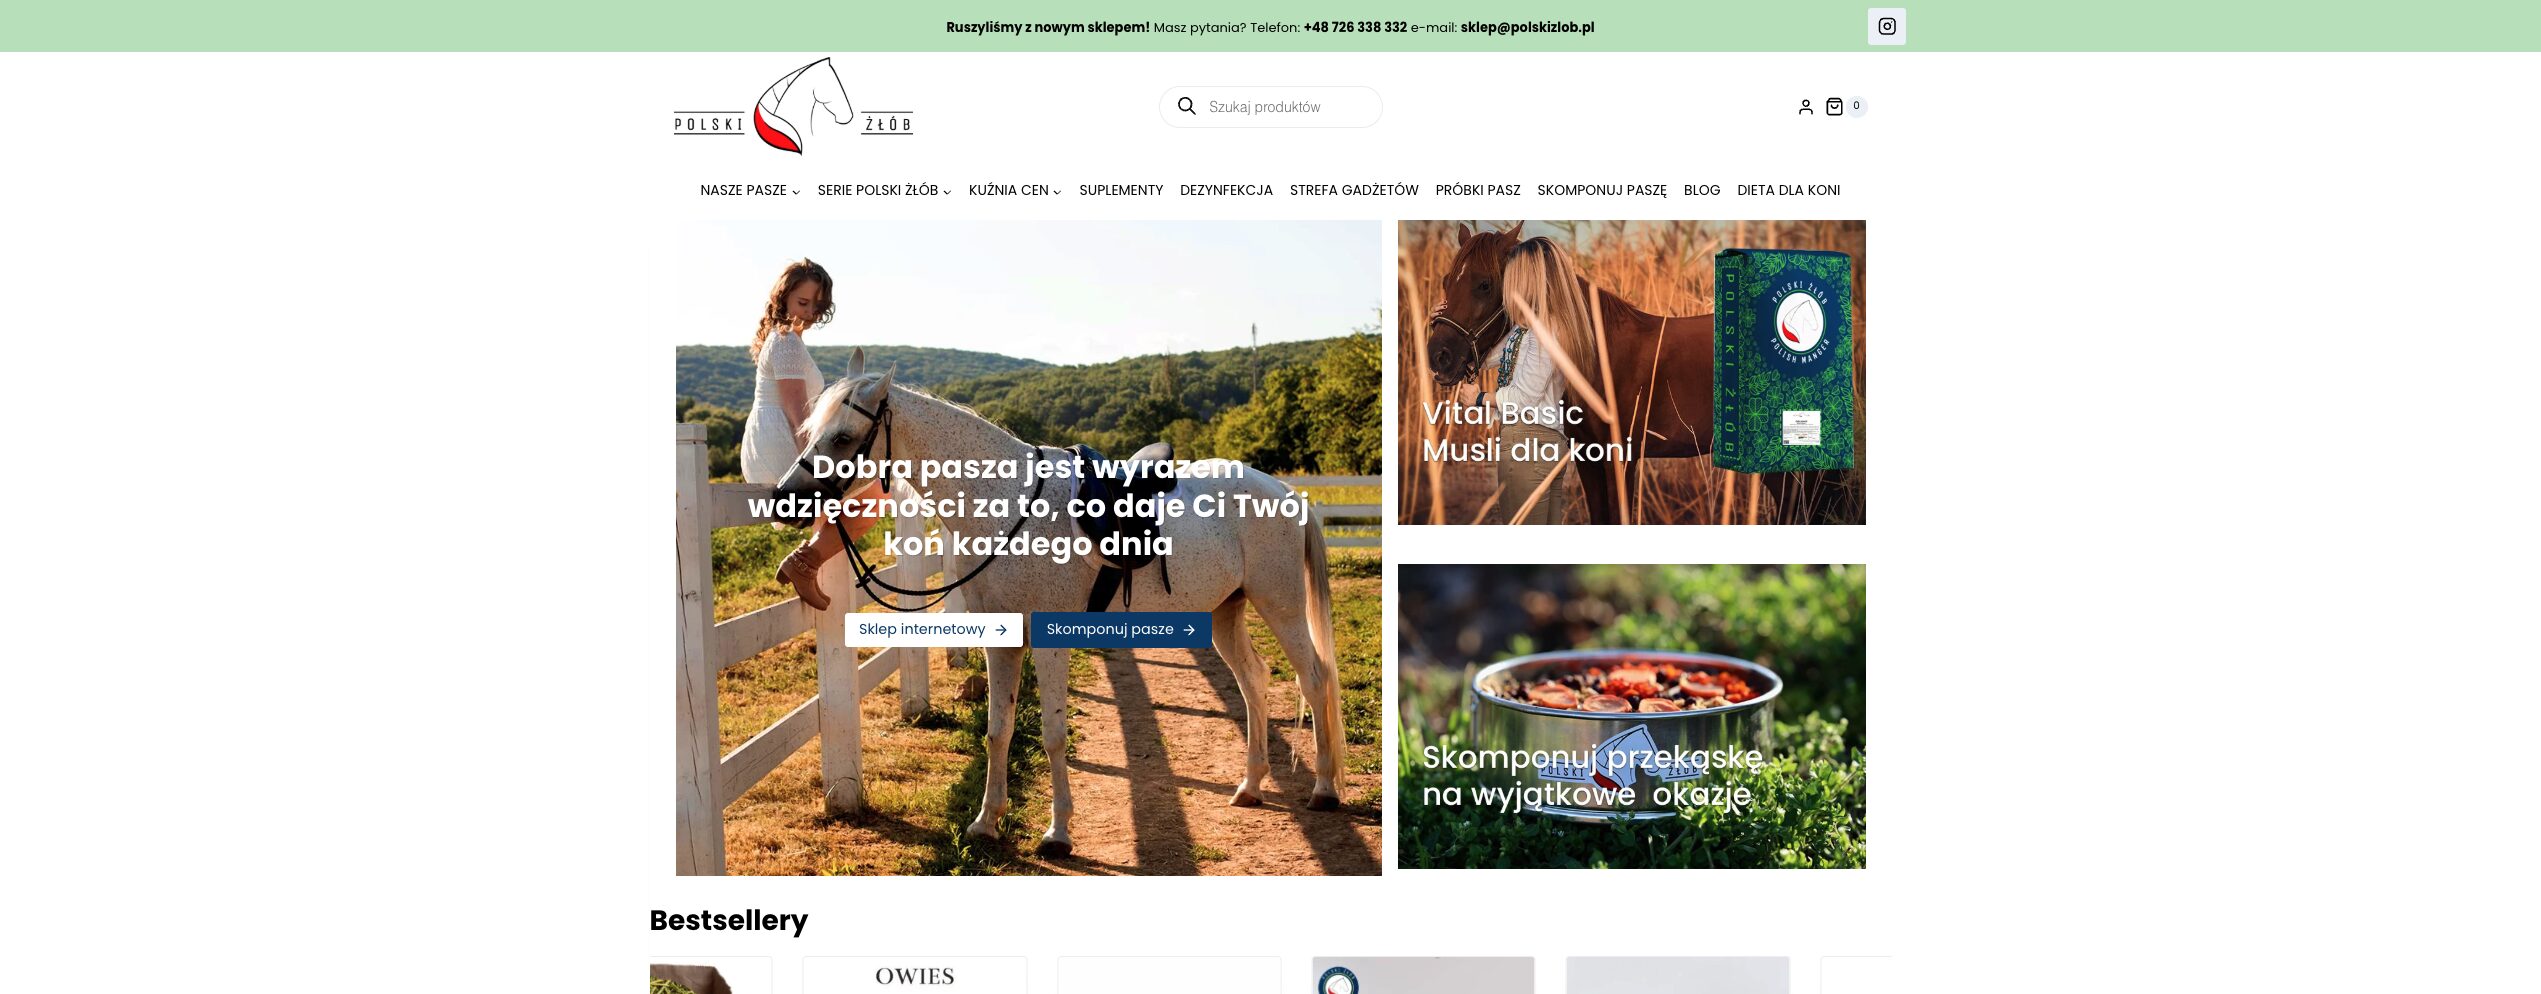Go to the Dezynfekcja category
Image resolution: width=2541 pixels, height=994 pixels.
(x=1226, y=190)
